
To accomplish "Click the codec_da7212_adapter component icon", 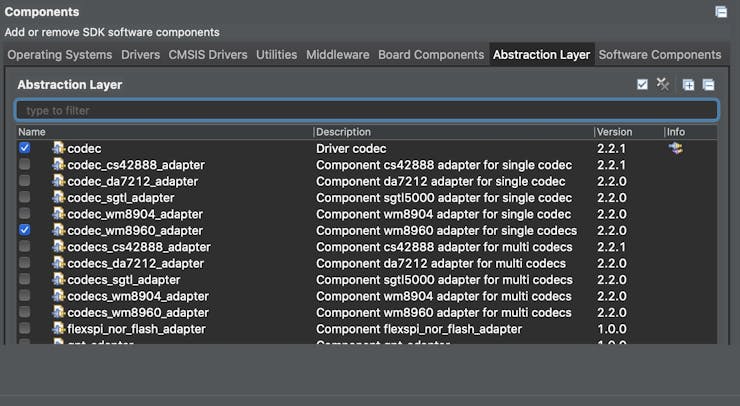I will (x=59, y=181).
